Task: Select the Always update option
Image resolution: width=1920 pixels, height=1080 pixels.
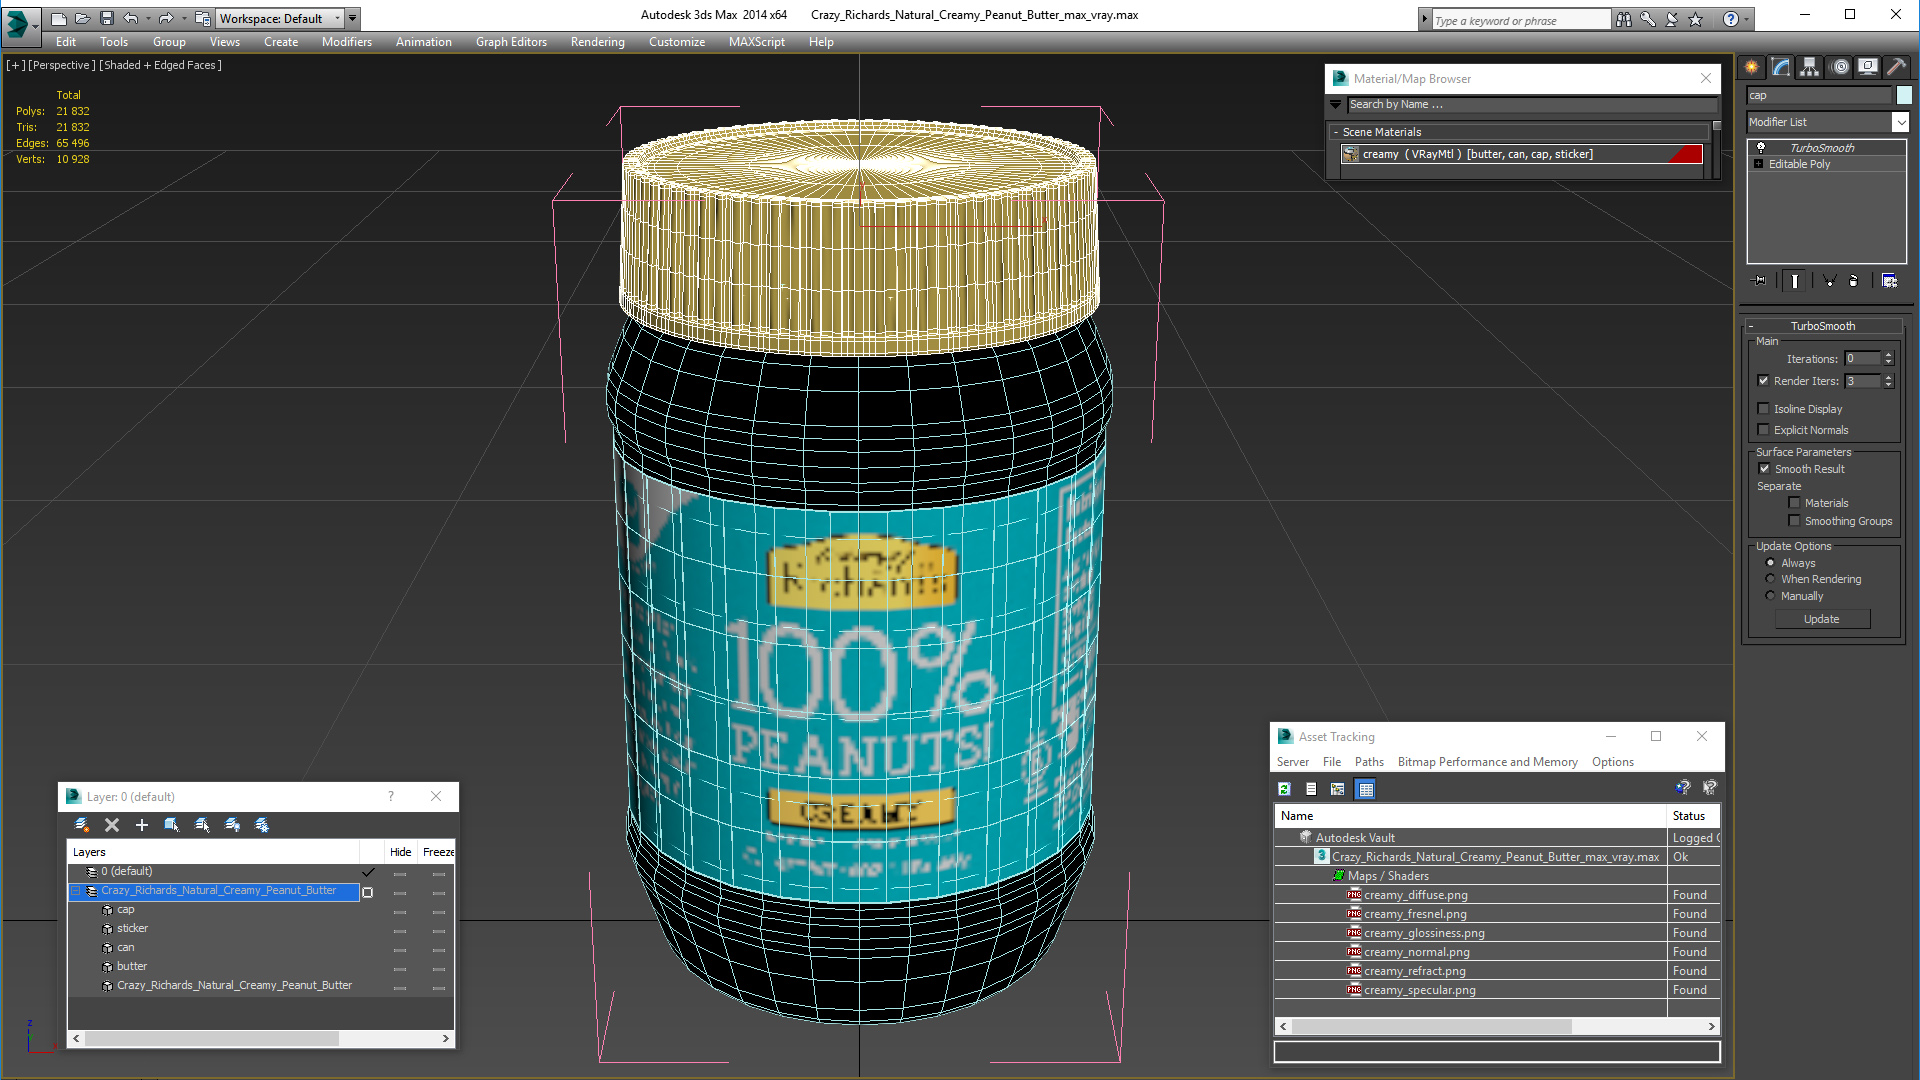Action: (x=1771, y=563)
